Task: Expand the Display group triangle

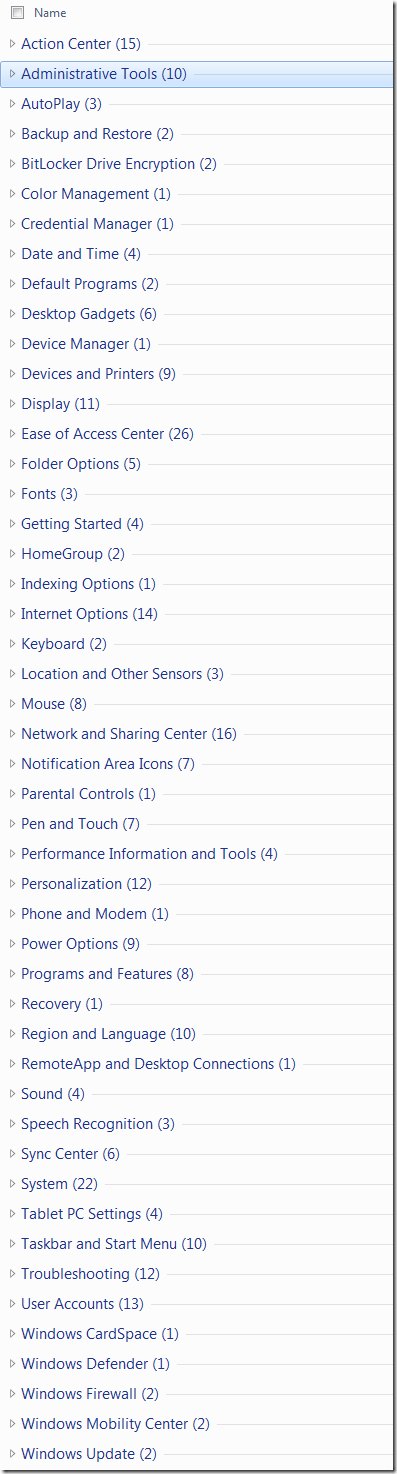Action: [12, 404]
